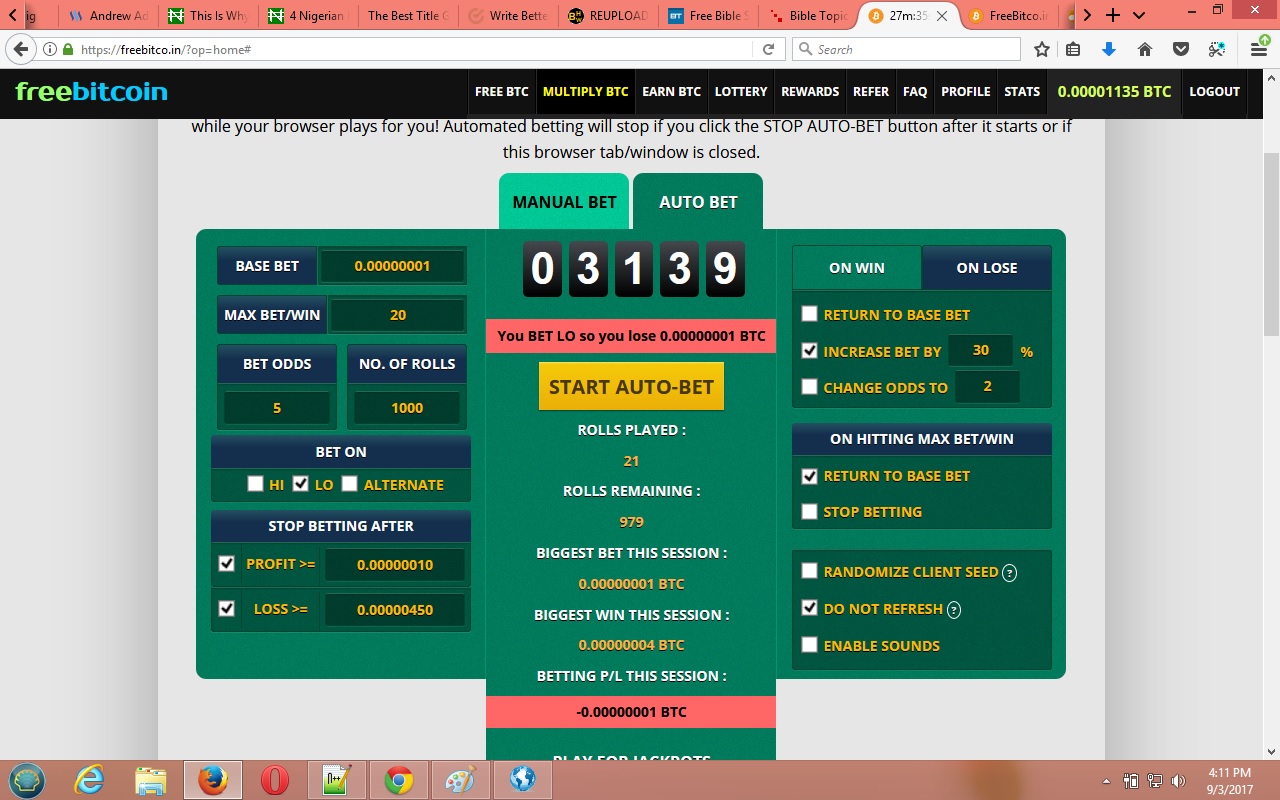This screenshot has width=1280, height=800.
Task: Enable Randomize Client Seed
Action: (x=810, y=571)
